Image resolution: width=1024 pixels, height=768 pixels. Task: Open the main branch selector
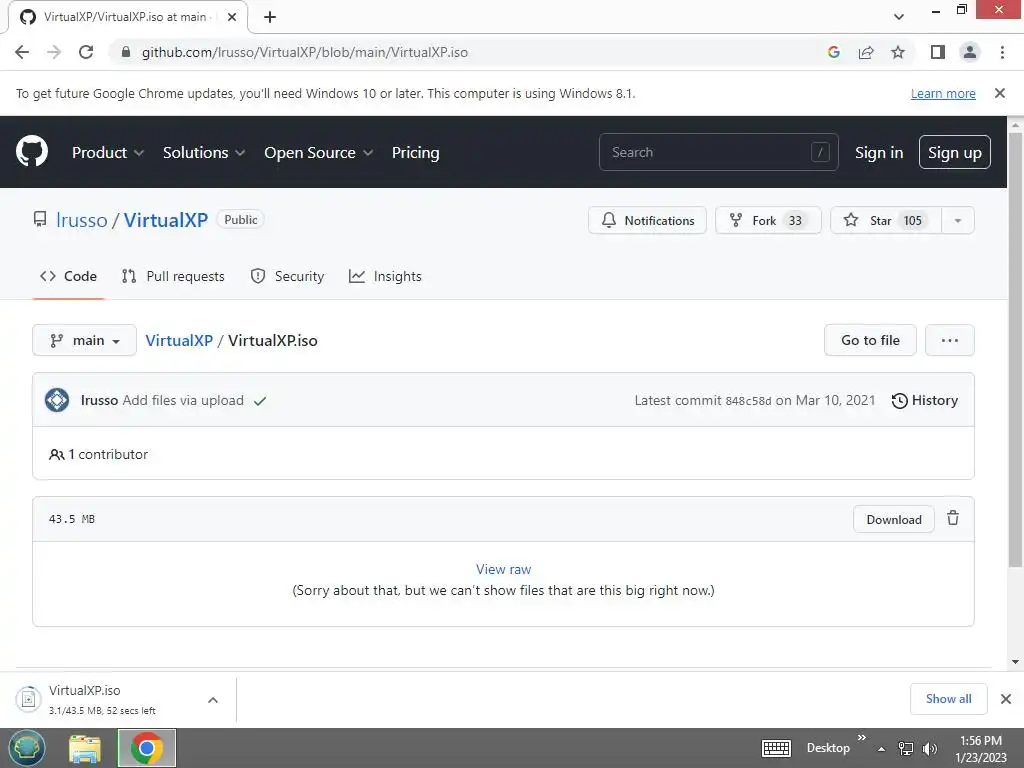(x=84, y=340)
